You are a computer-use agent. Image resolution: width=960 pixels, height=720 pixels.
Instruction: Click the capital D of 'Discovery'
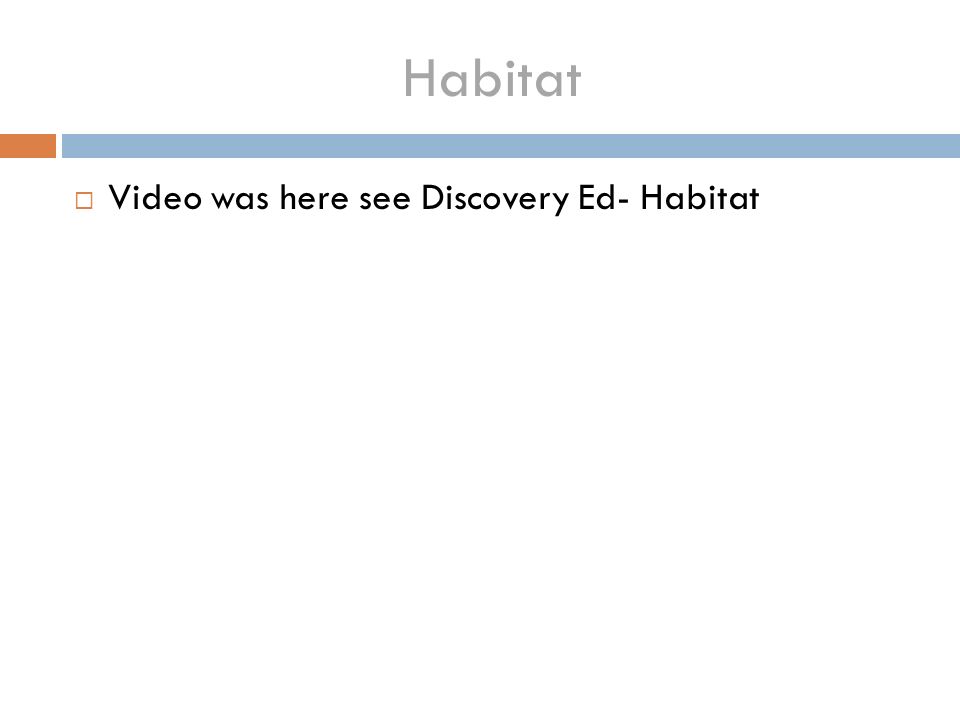click(433, 198)
